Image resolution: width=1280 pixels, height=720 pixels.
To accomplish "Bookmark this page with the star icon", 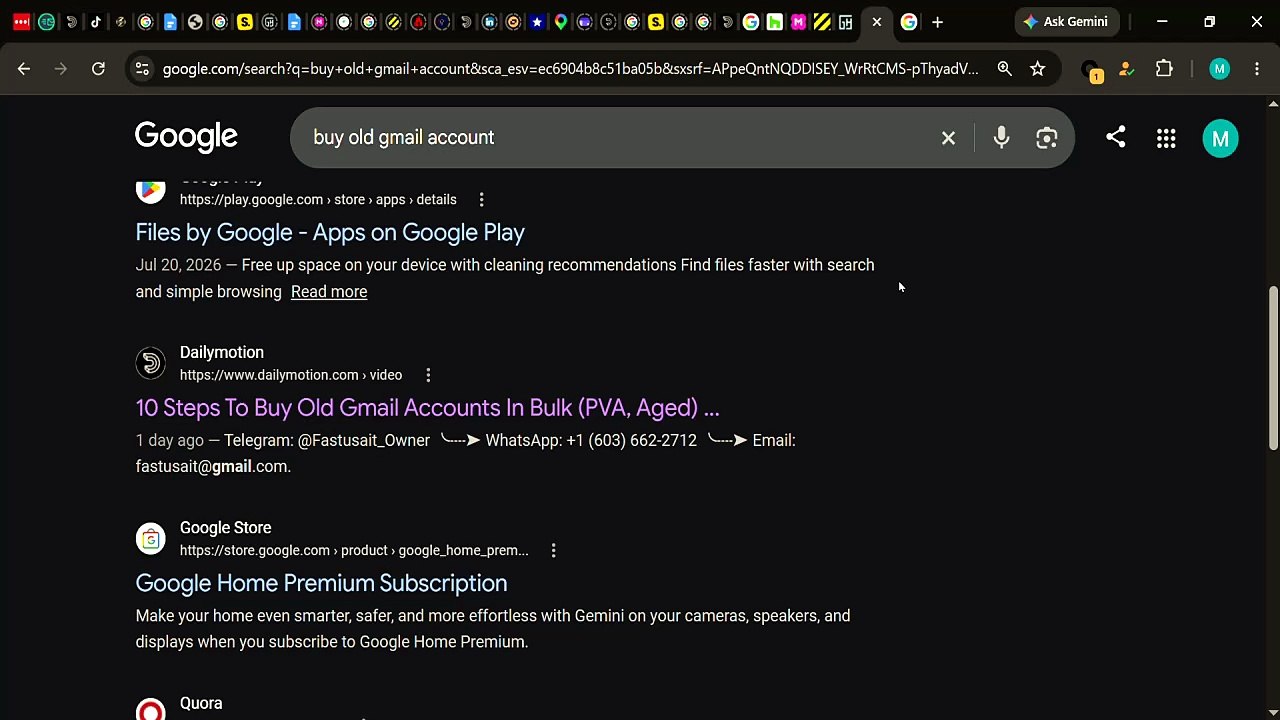I will pos(1038,69).
